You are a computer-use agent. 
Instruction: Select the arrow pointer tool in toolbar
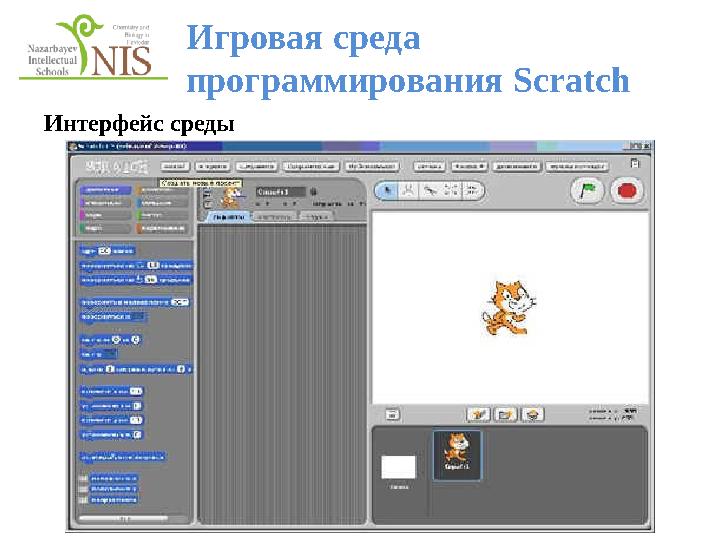pyautogui.click(x=388, y=190)
